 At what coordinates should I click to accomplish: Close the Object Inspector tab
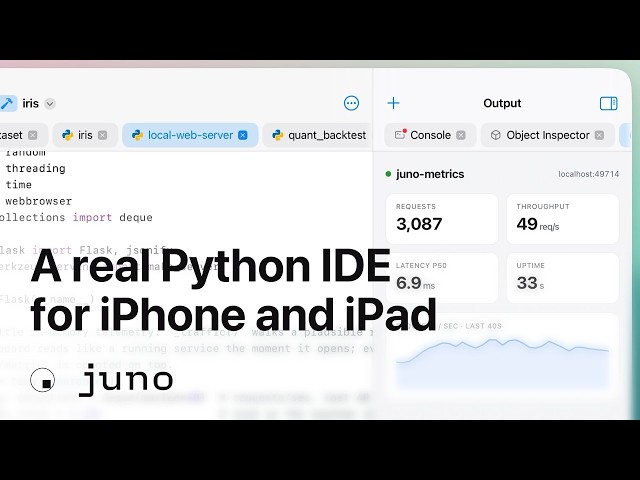pos(599,135)
